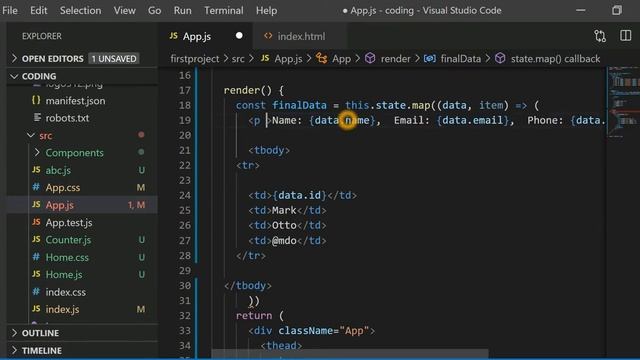Open the Terminal menu
The height and width of the screenshot is (360, 640).
[224, 10]
